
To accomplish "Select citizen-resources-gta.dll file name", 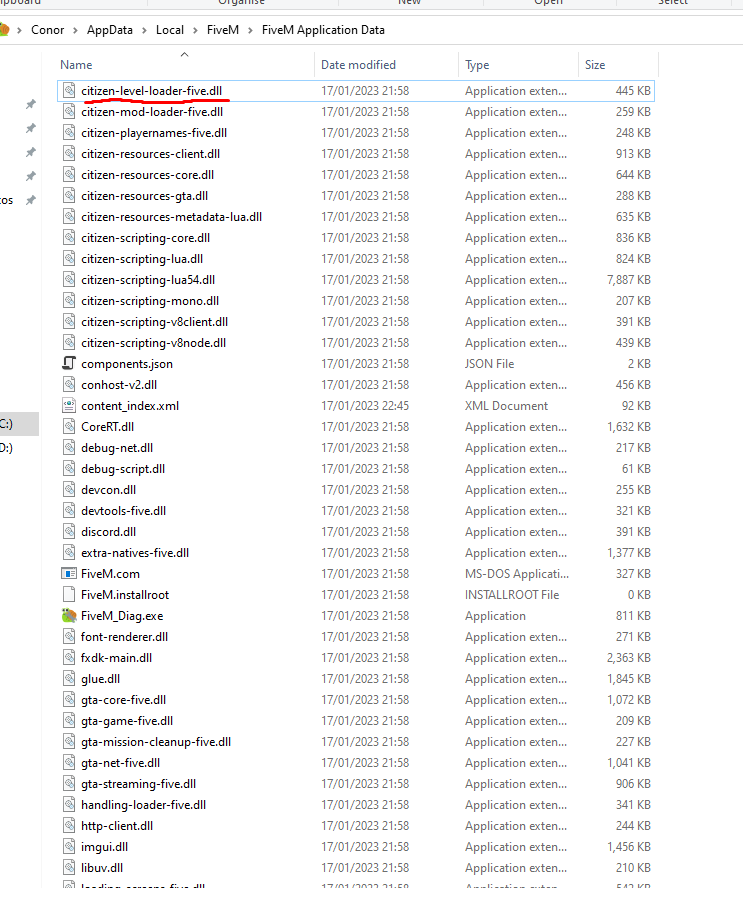I will click(x=145, y=196).
